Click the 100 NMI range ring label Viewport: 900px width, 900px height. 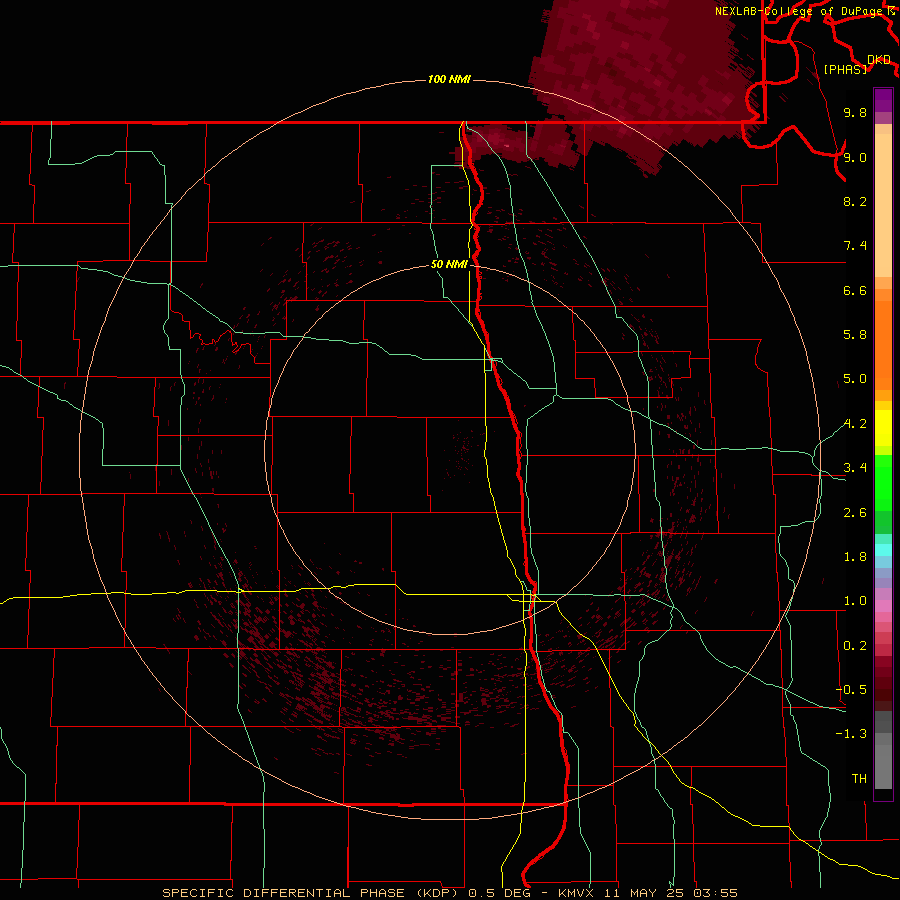click(x=449, y=79)
